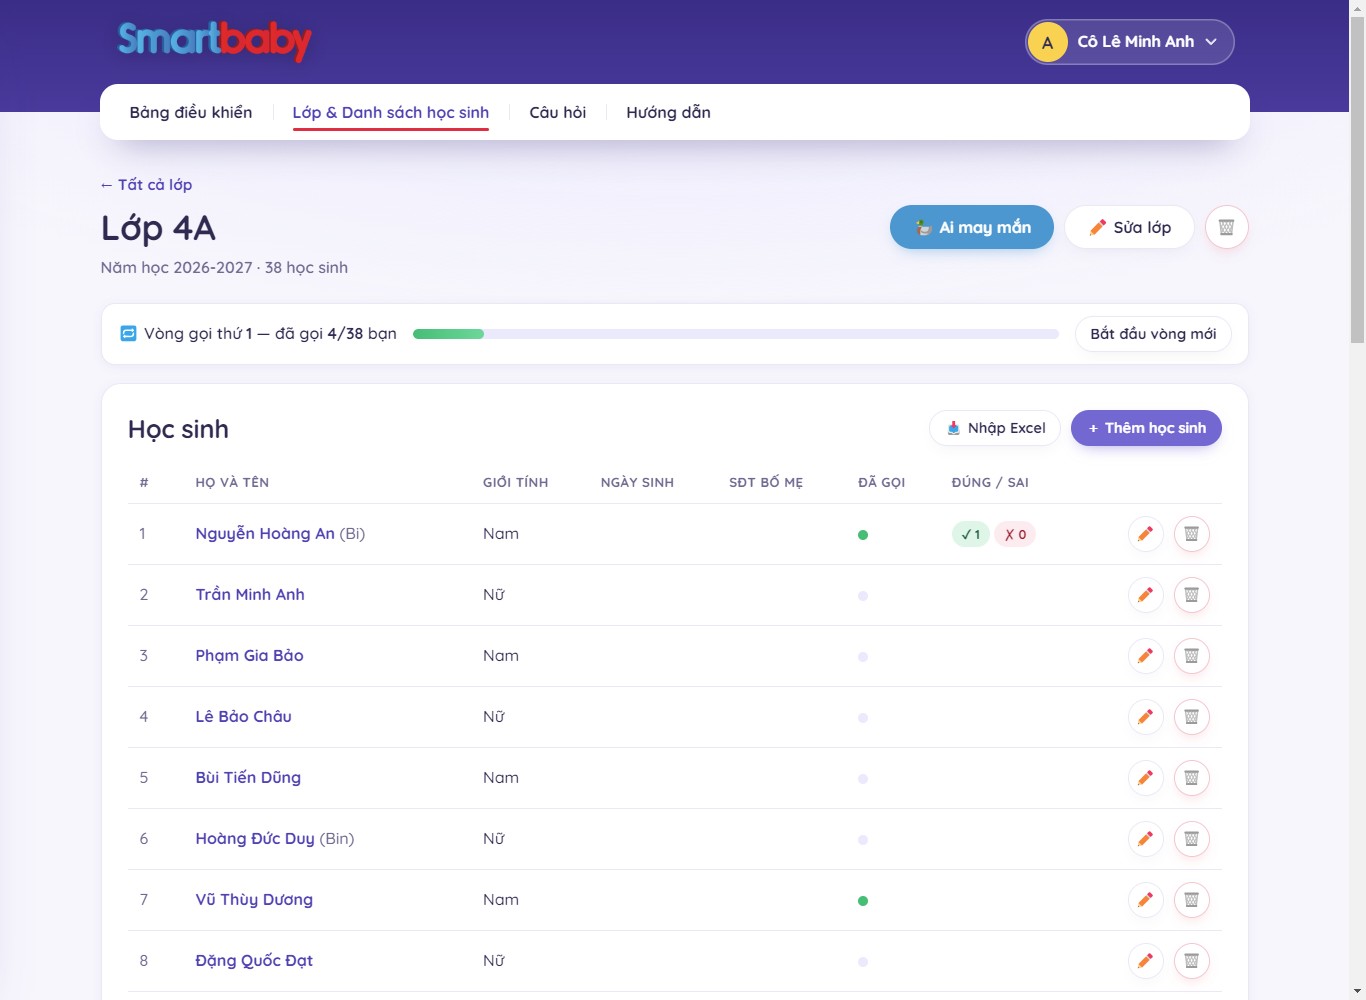Delete student Trần Minh Anh with trash icon
Viewport: 1366px width, 1000px height.
pyautogui.click(x=1192, y=595)
